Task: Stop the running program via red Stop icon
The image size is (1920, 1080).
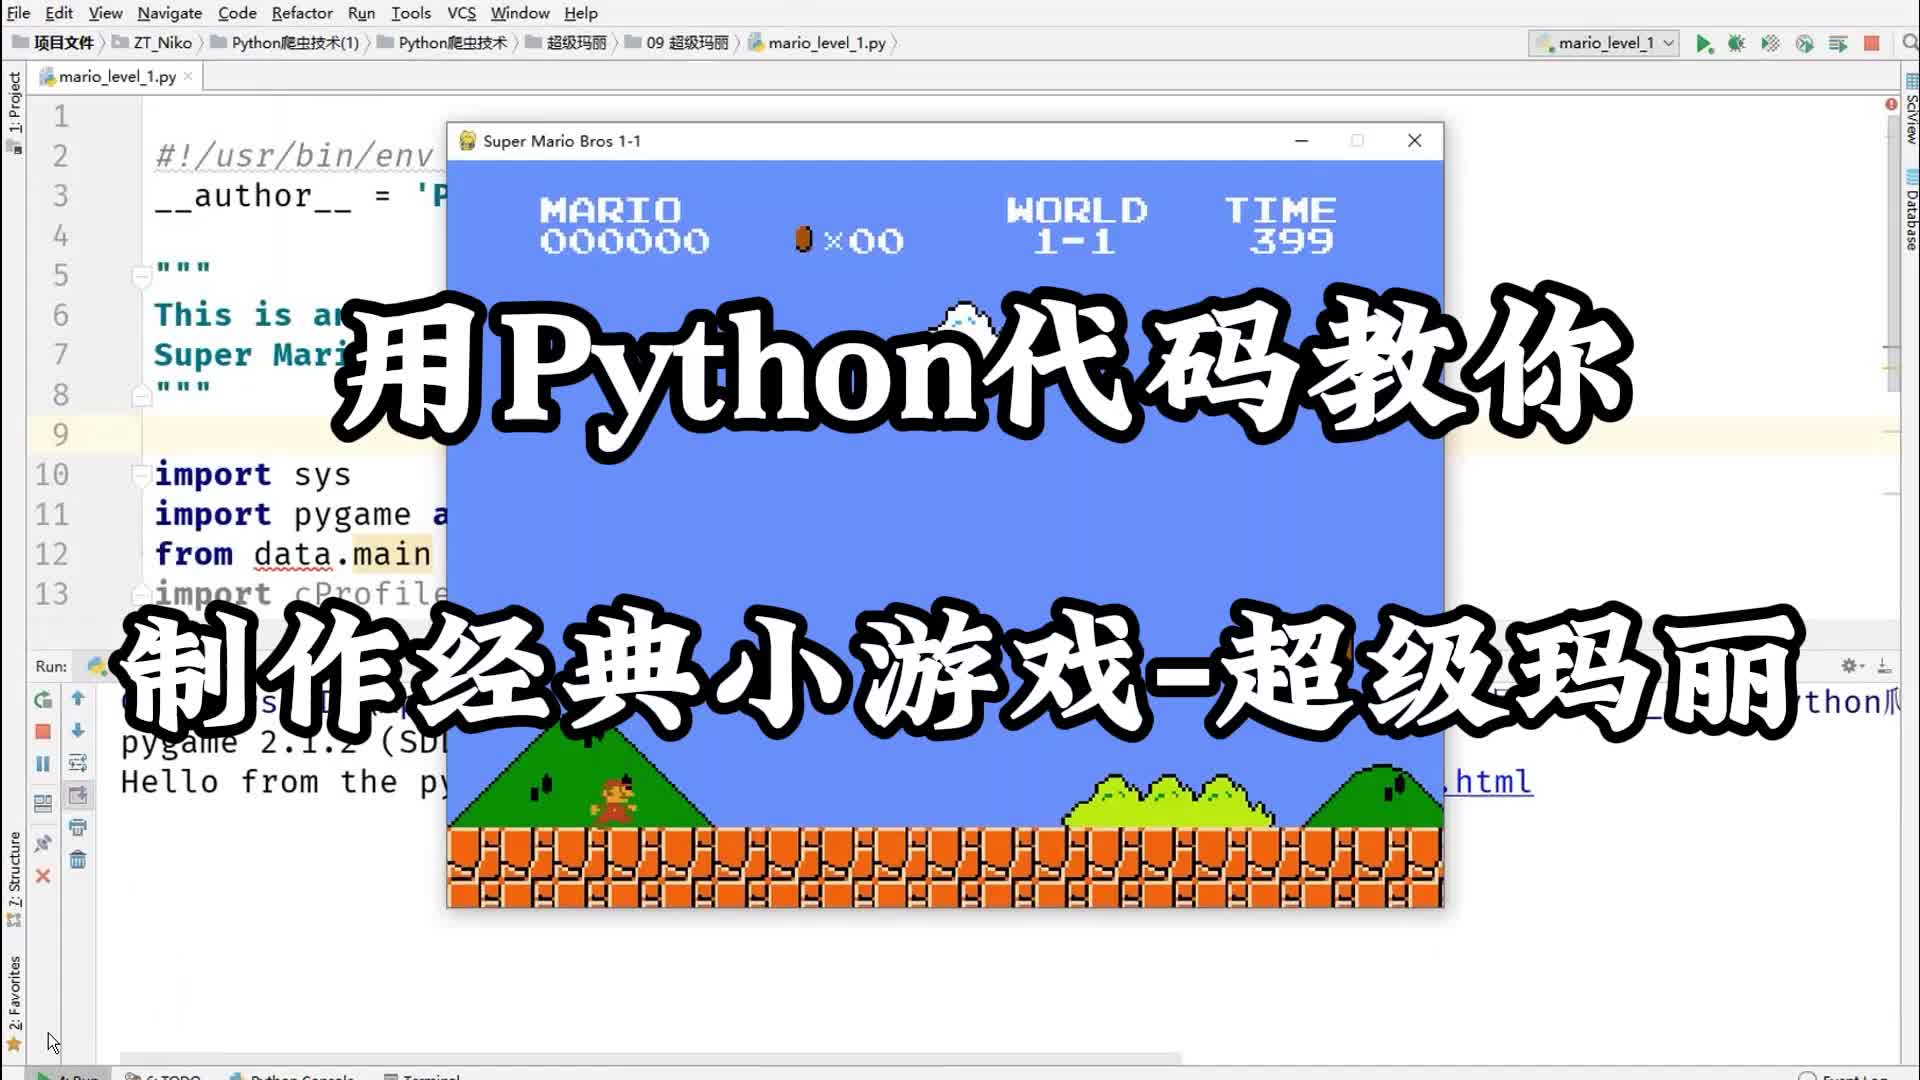Action: (1873, 44)
